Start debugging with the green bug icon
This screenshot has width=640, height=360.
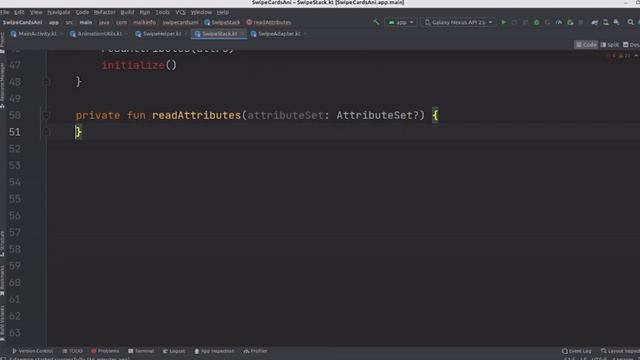pyautogui.click(x=537, y=22)
